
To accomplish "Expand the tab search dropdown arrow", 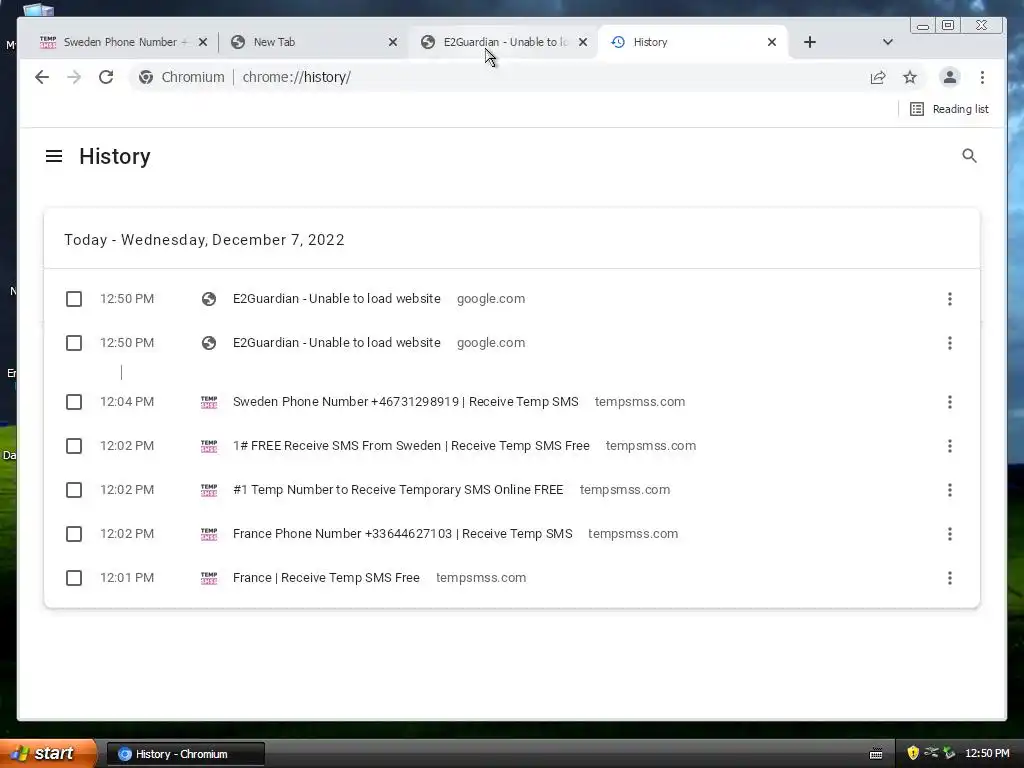I will click(x=888, y=42).
